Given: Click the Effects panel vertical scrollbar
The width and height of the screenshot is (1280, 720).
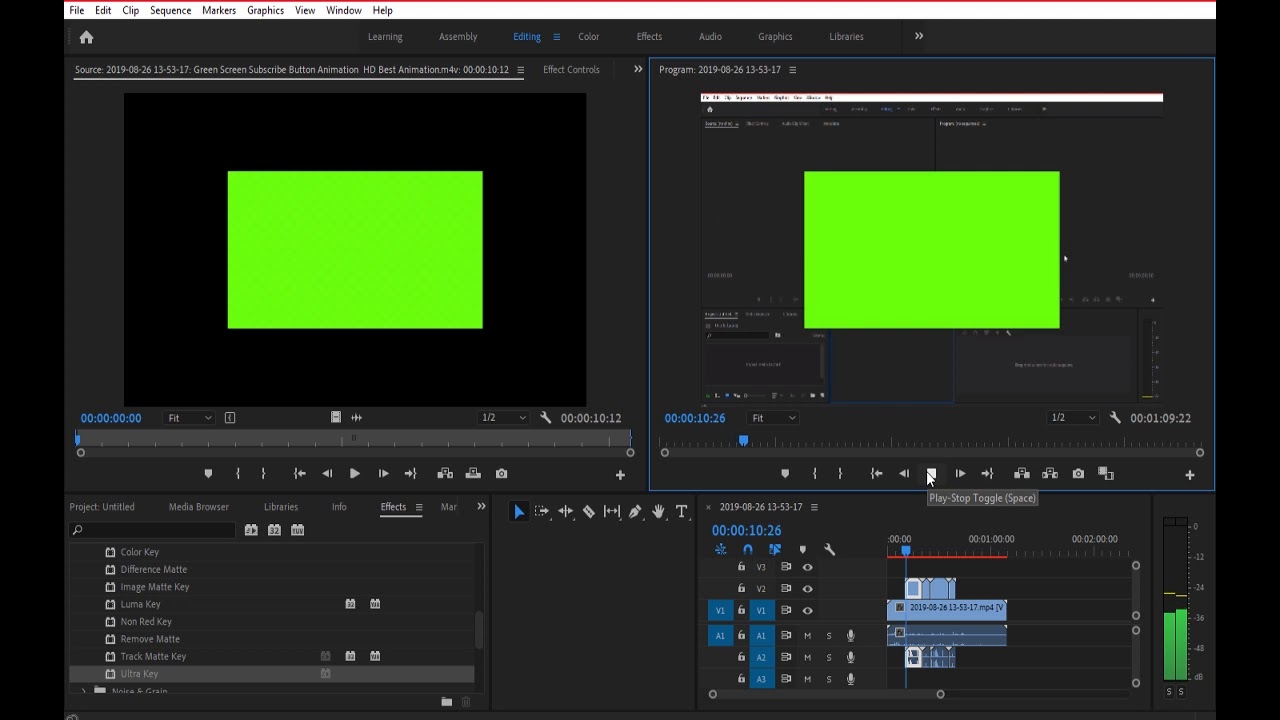Looking at the screenshot, I should 479,629.
